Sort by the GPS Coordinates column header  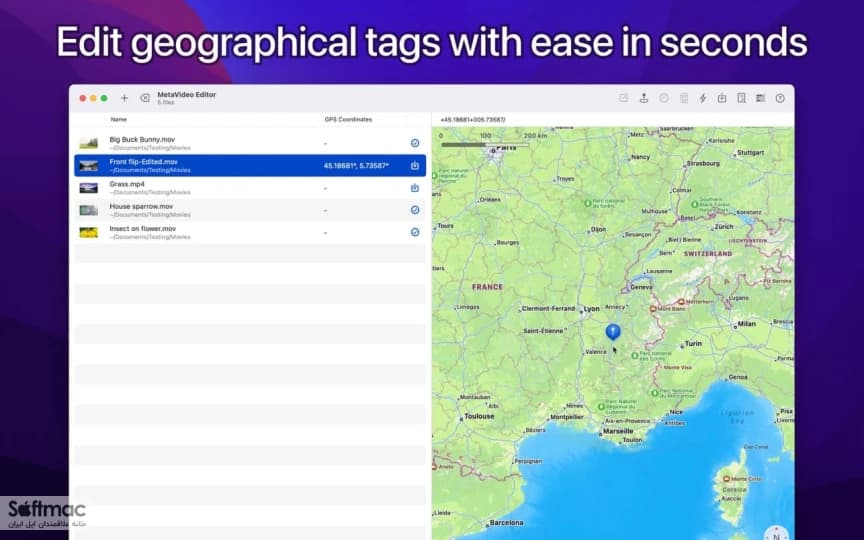(x=348, y=120)
